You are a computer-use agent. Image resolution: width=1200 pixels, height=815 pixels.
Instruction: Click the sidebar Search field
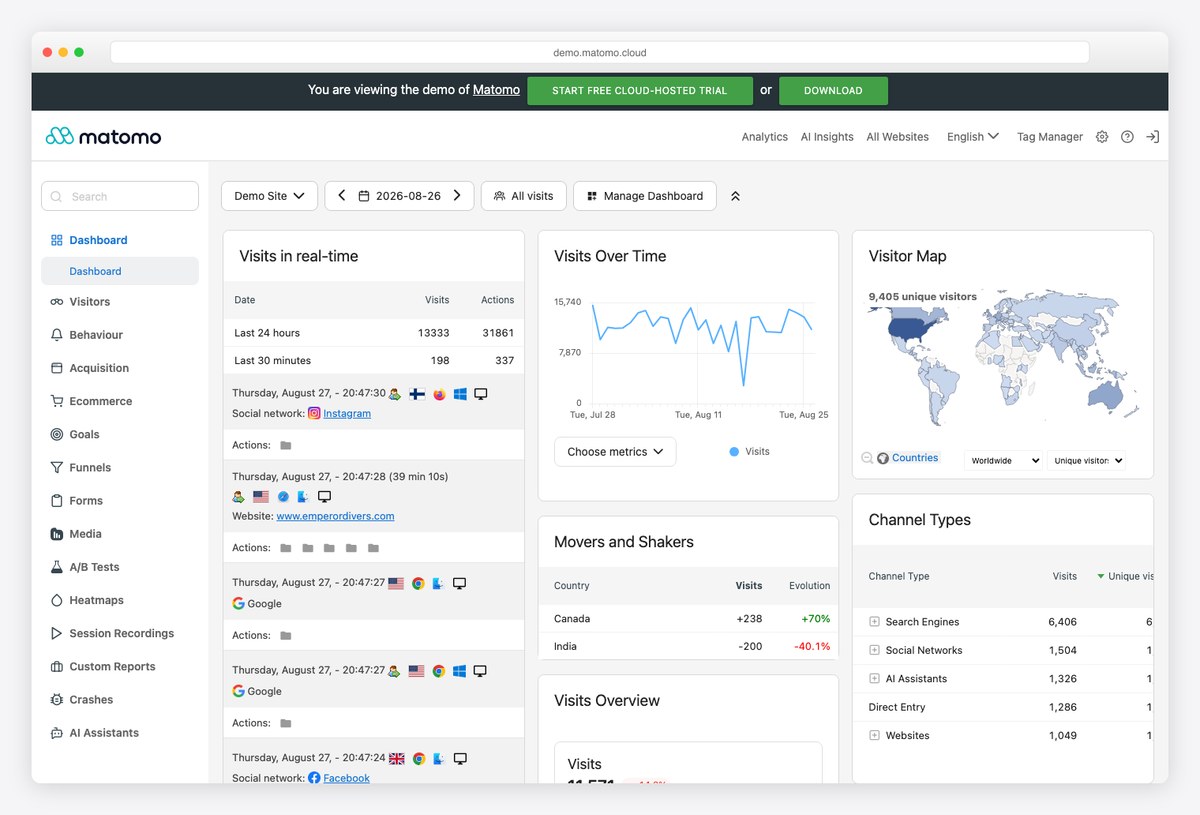pyautogui.click(x=120, y=196)
